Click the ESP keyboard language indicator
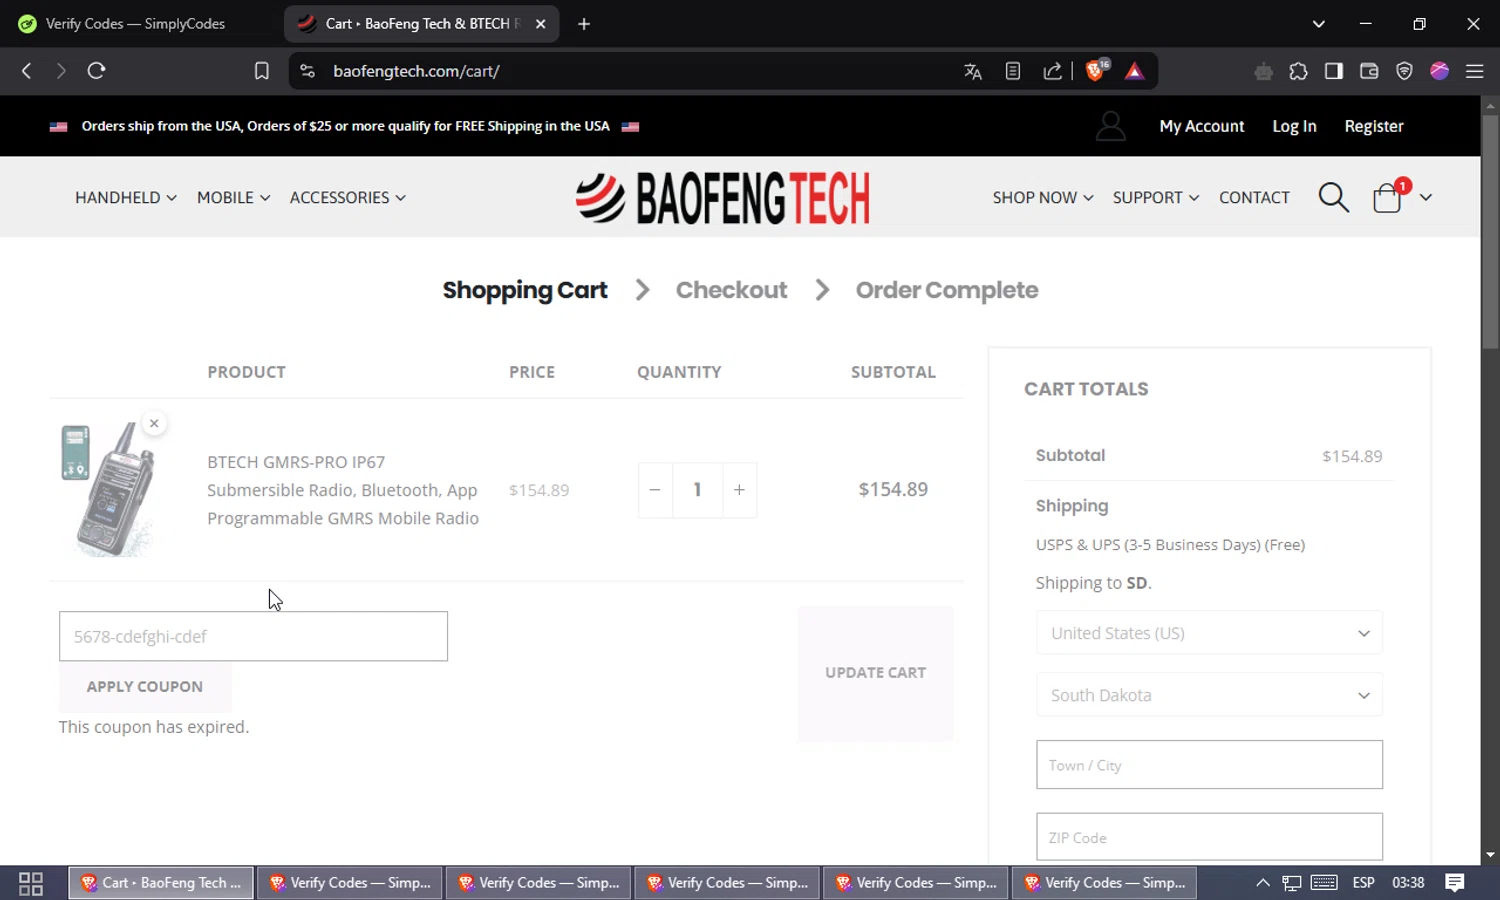Viewport: 1500px width, 900px height. coord(1363,883)
